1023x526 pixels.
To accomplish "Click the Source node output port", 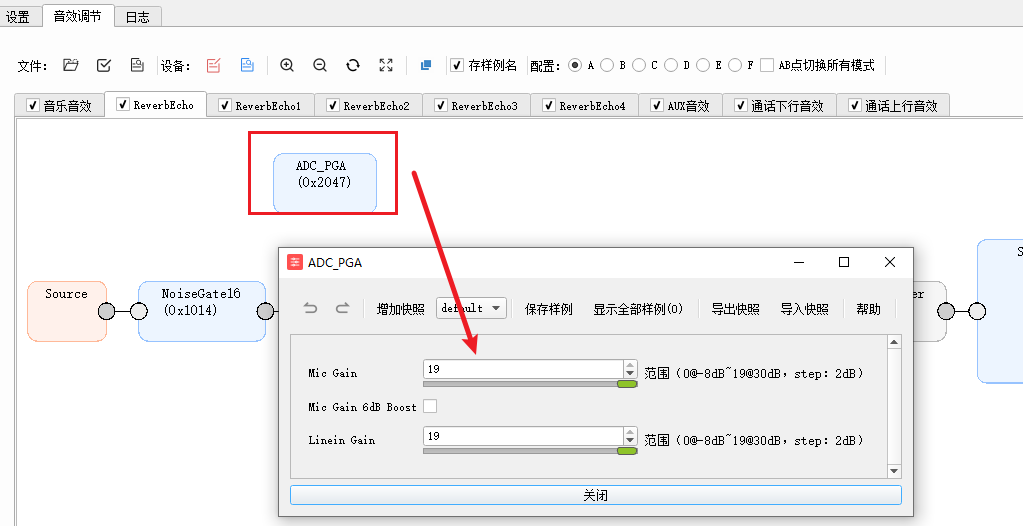I will pos(106,311).
